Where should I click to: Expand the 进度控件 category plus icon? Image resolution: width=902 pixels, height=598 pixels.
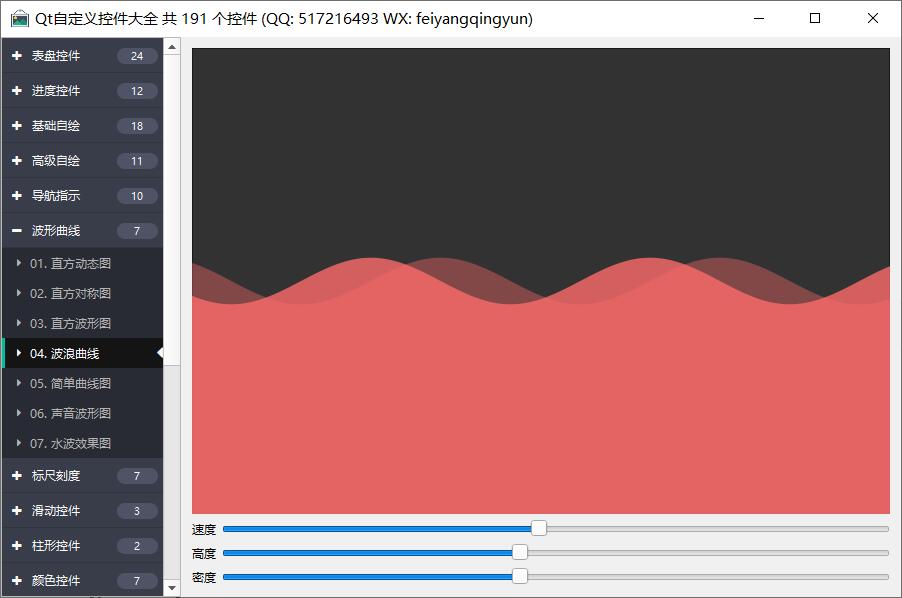click(x=17, y=91)
